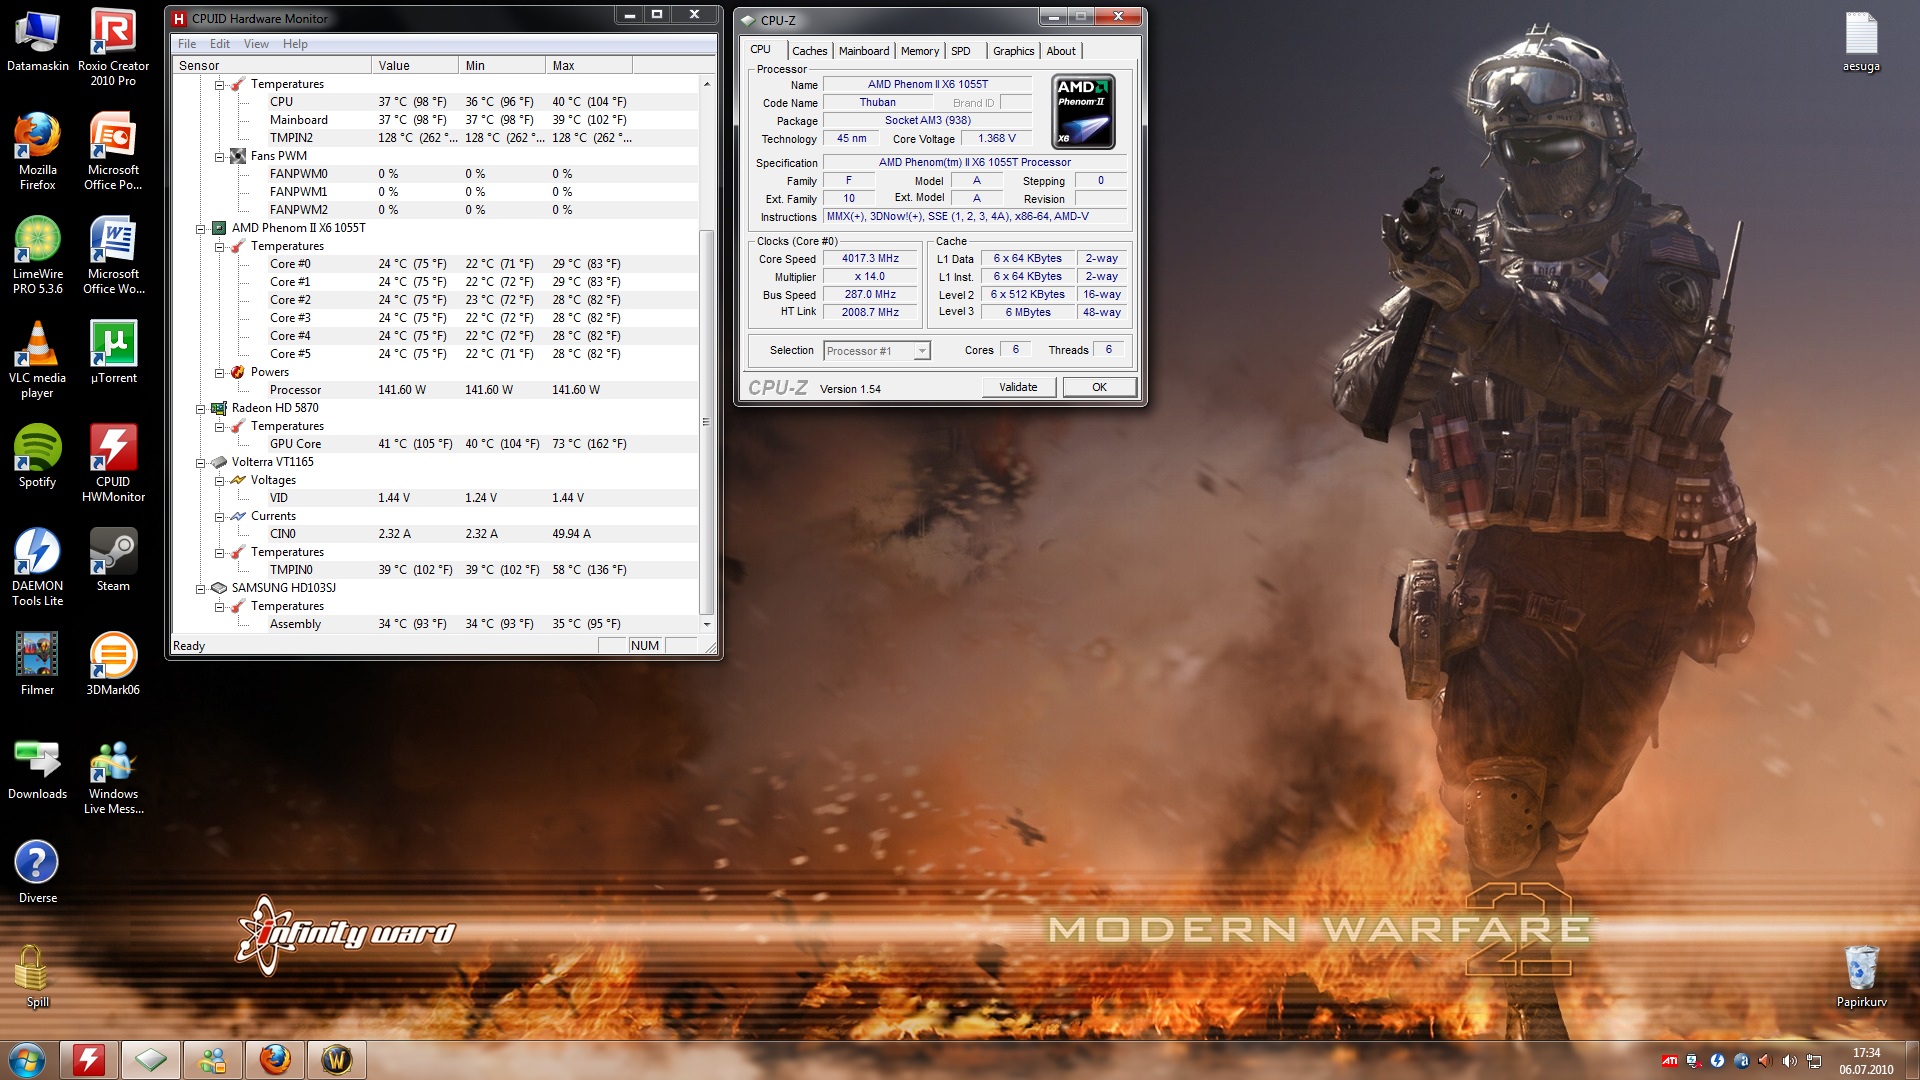Open the Processor #1 selection dropdown

point(877,350)
